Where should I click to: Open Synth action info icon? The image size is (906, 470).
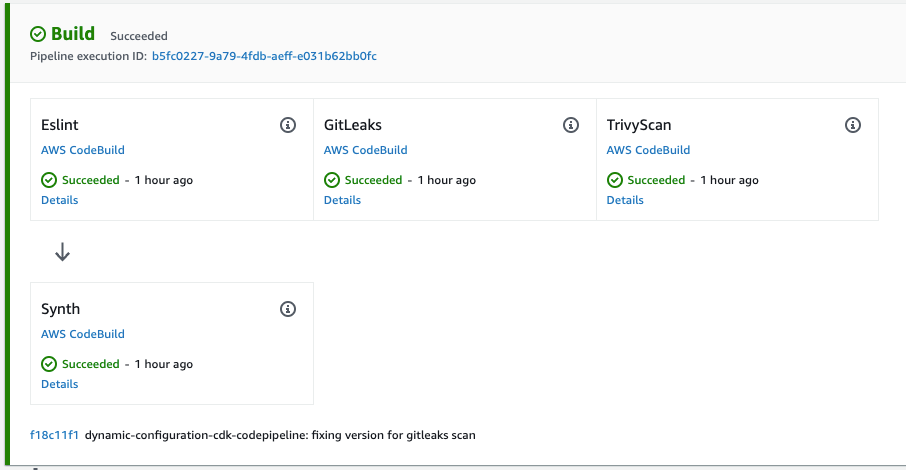click(x=288, y=309)
